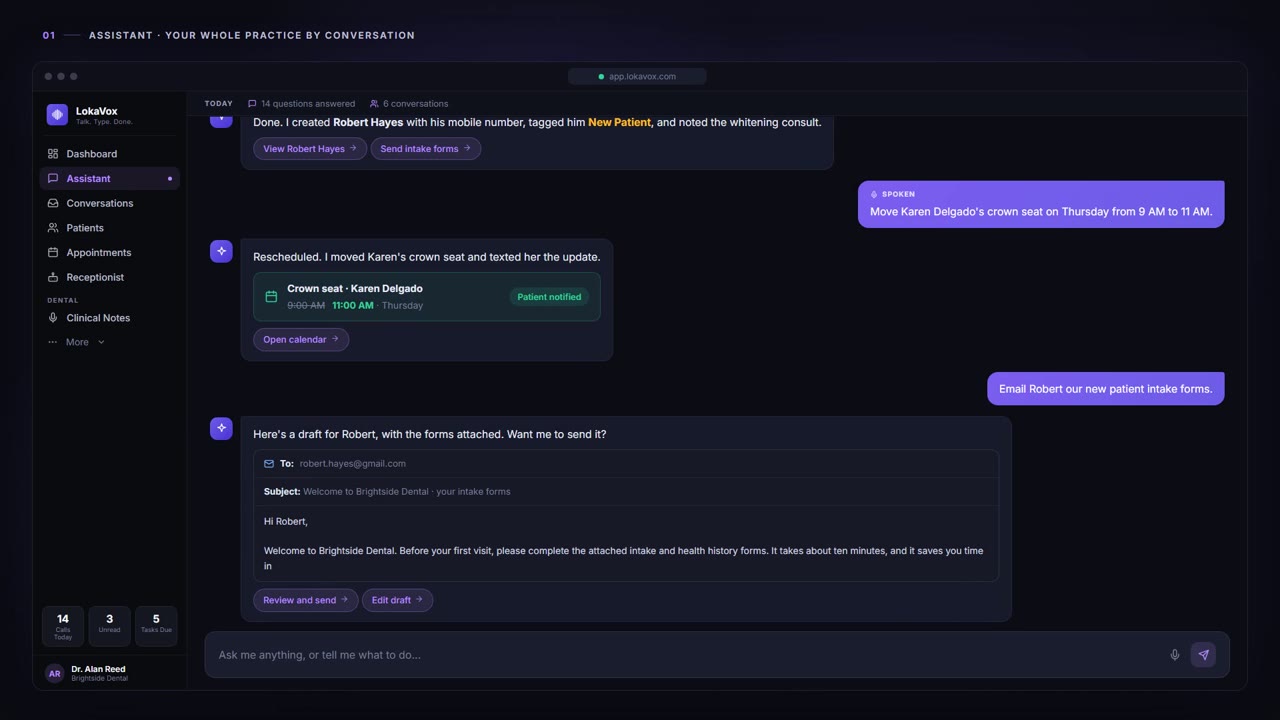Image resolution: width=1280 pixels, height=720 pixels.
Task: Click the three-dot More icon
Action: [53, 342]
